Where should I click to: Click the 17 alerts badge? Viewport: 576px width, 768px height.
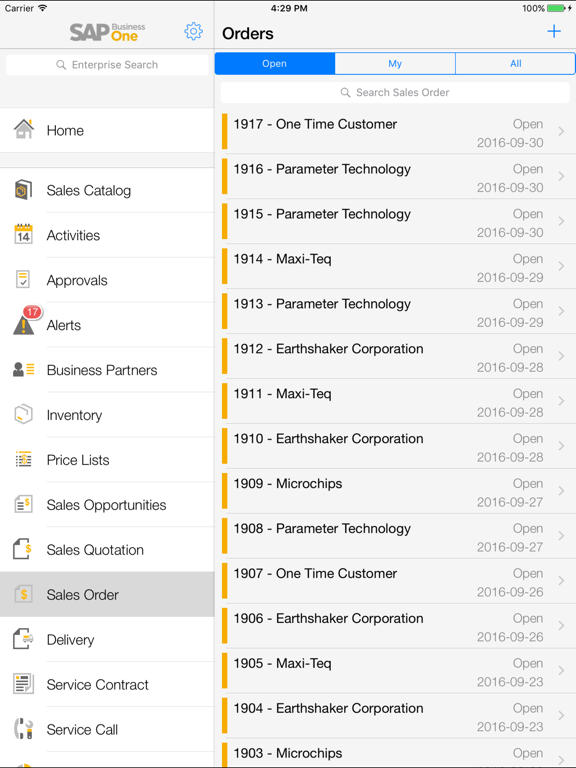32,312
